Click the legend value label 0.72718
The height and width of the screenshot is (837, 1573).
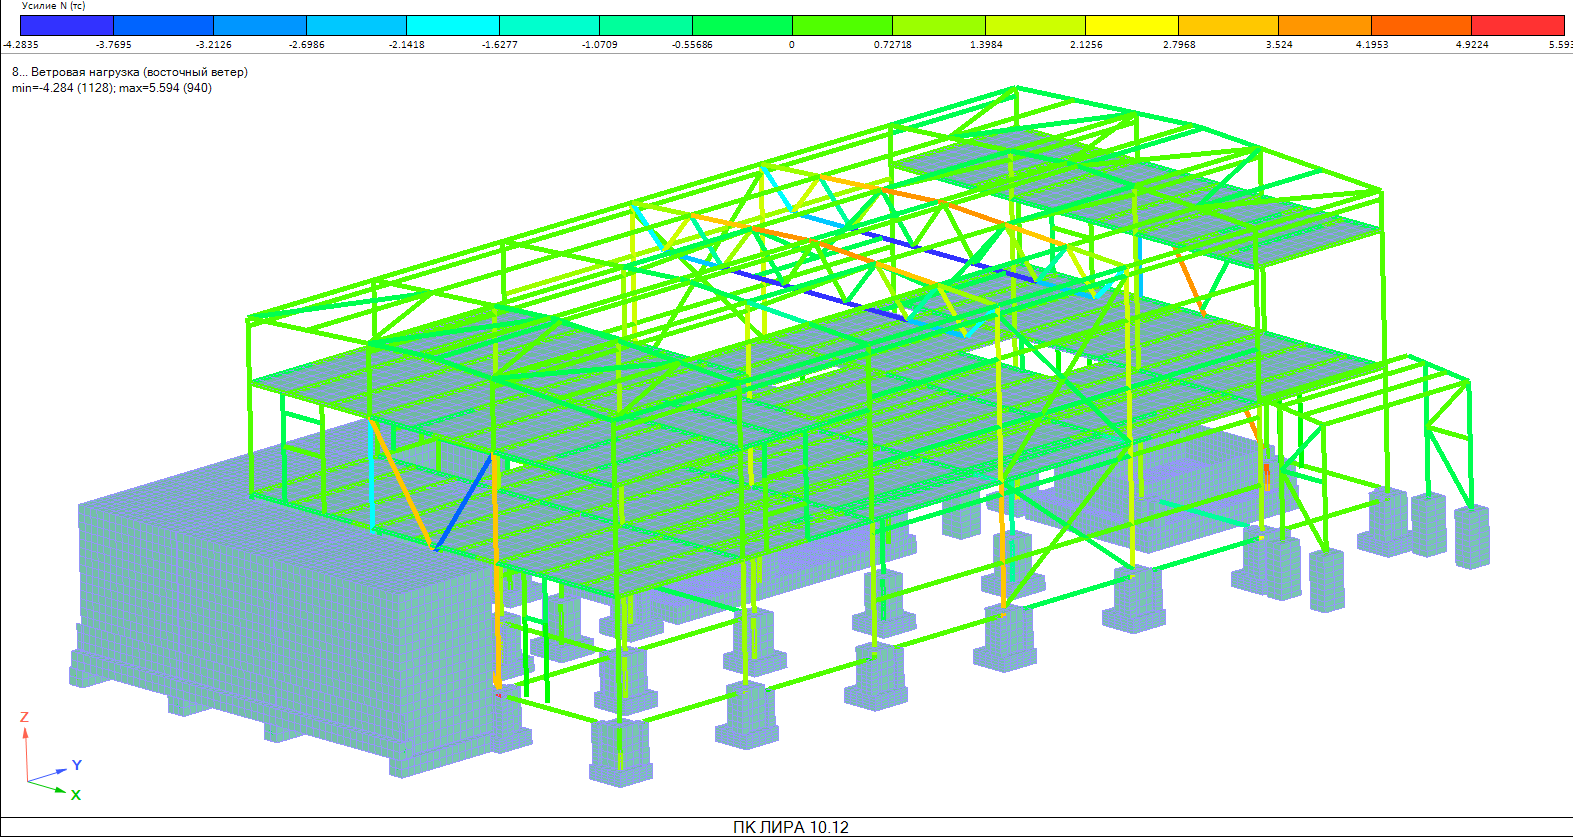[x=892, y=45]
